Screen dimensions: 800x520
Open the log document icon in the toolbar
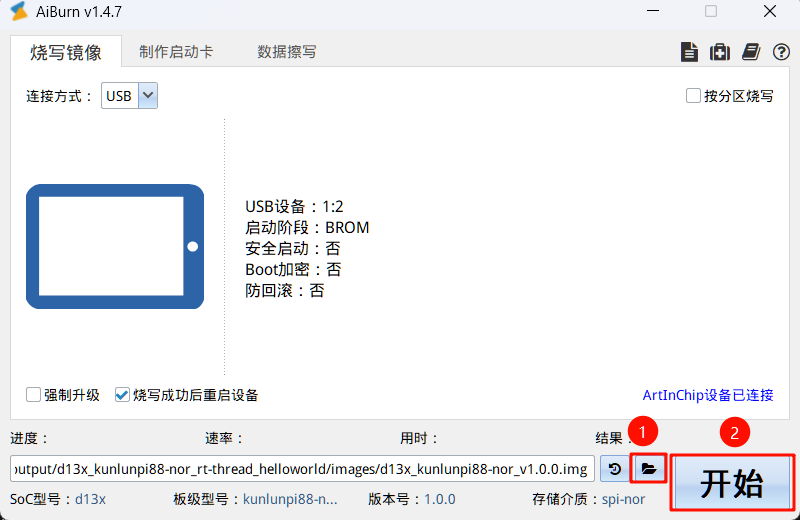(689, 52)
